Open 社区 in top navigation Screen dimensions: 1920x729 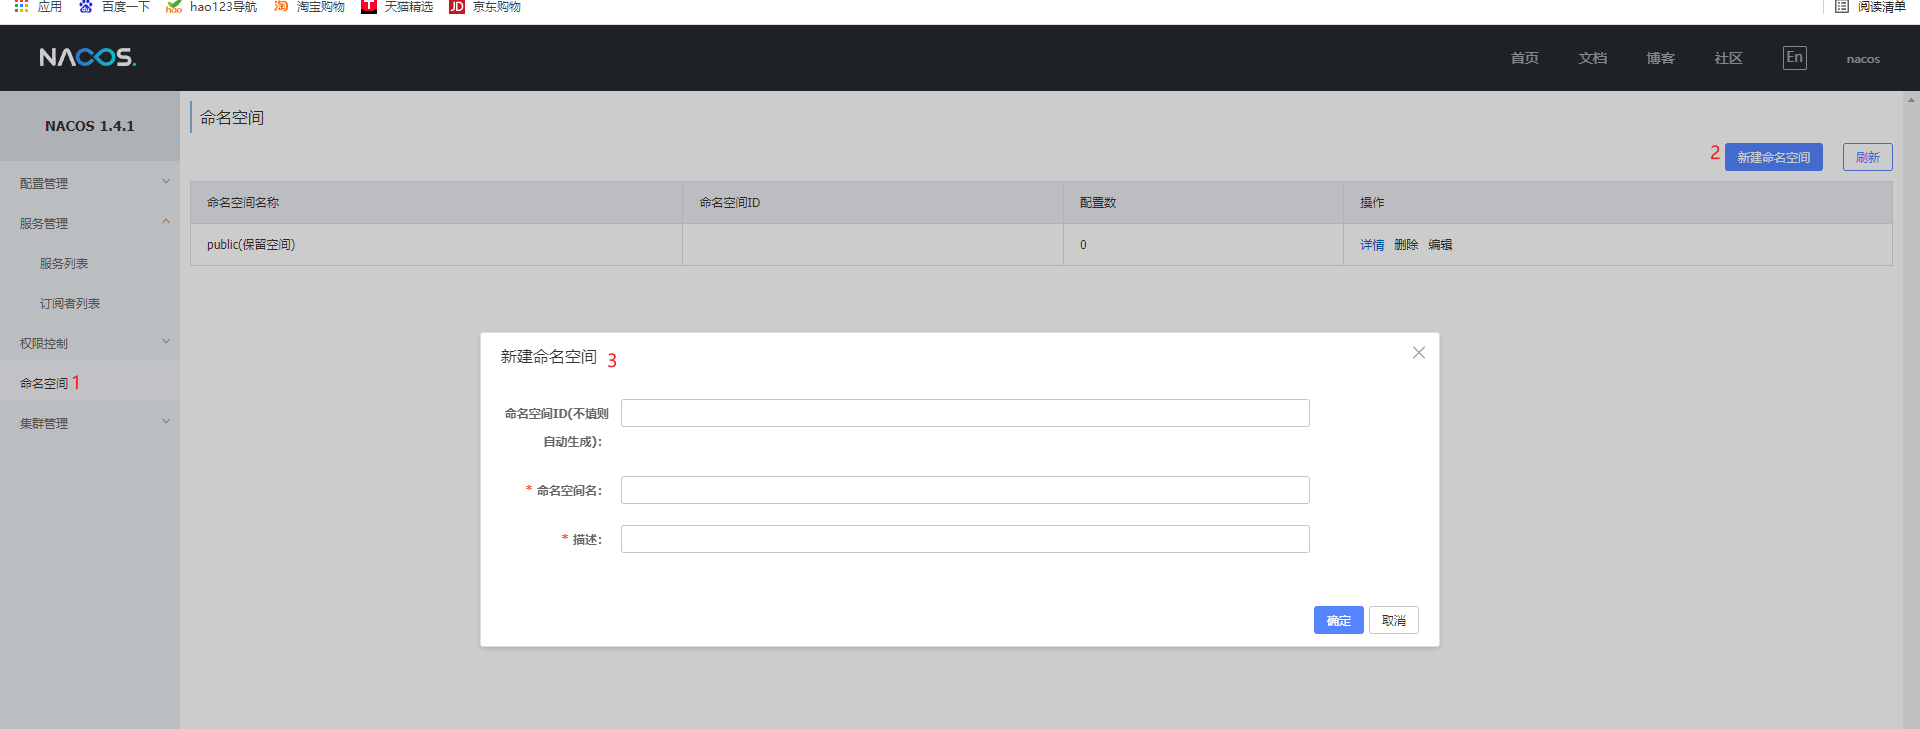pos(1728,58)
